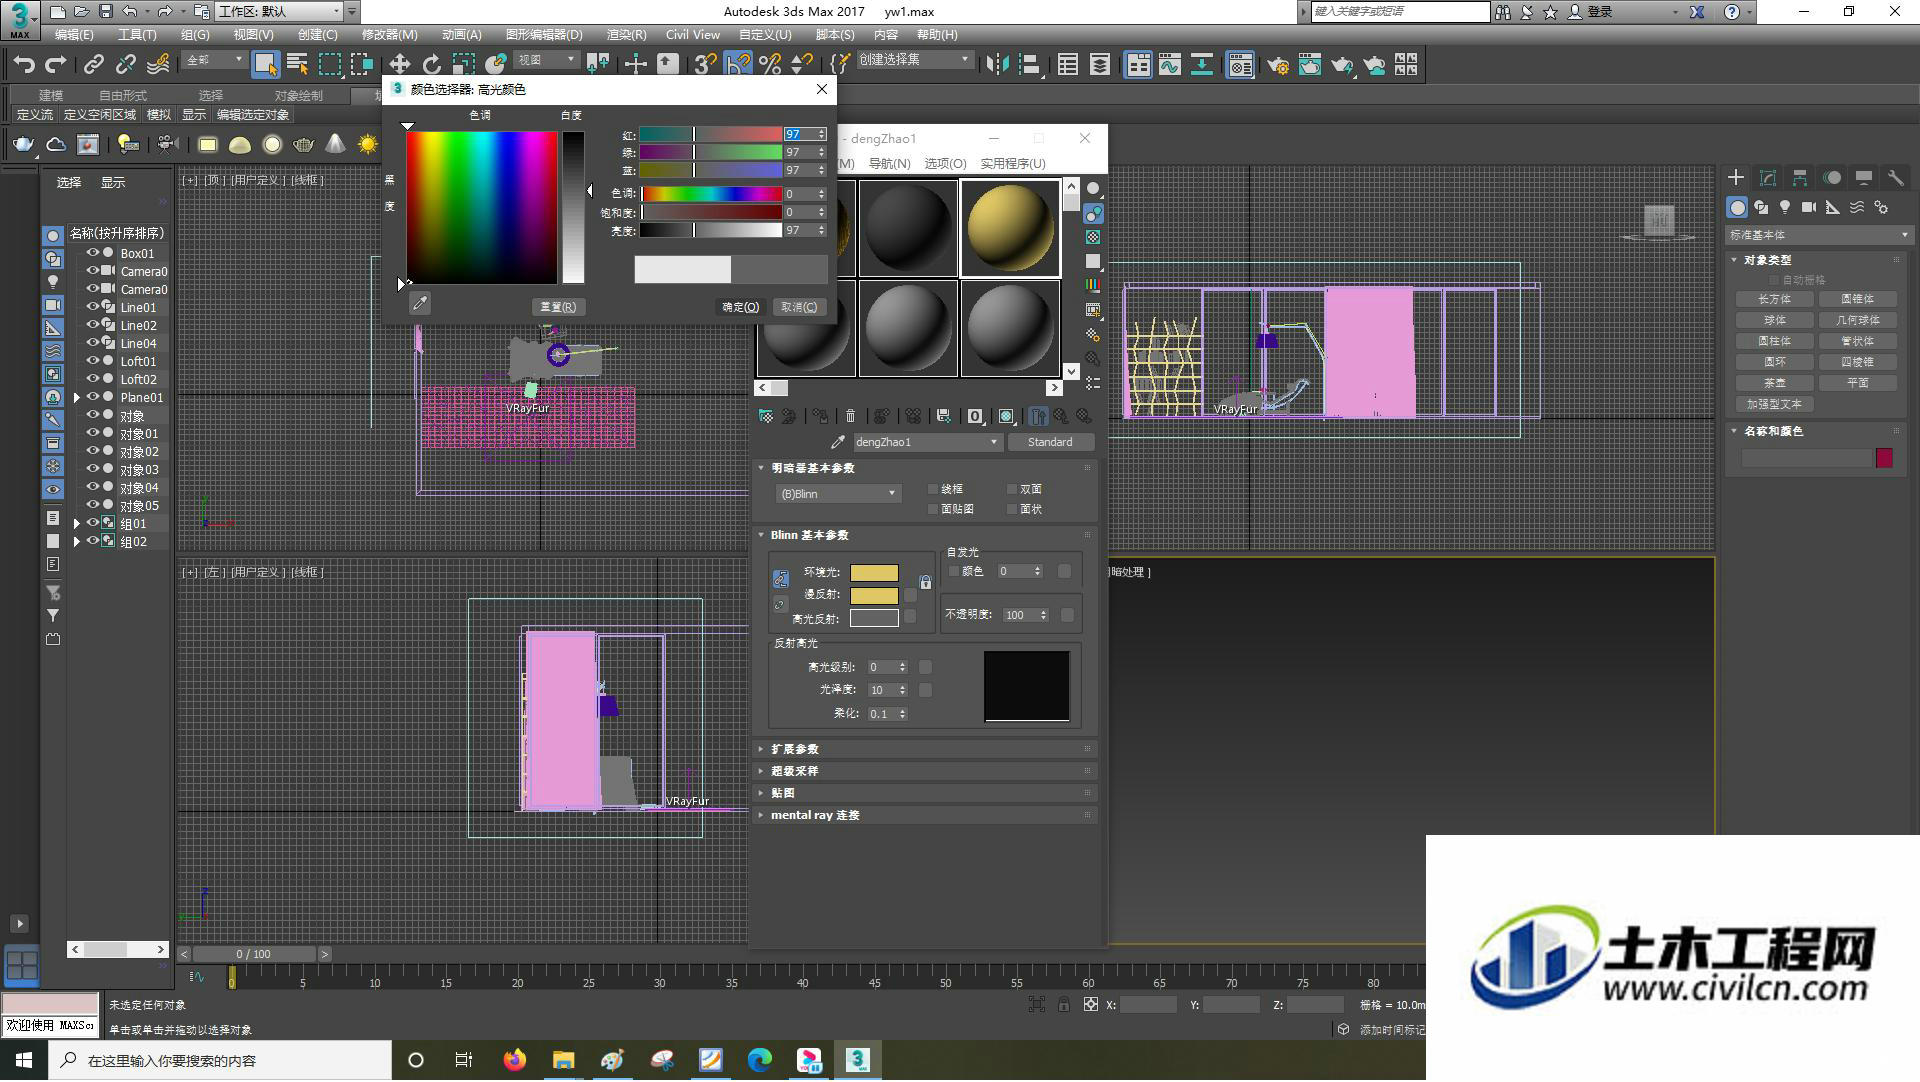
Task: Switch to the 对象绘制 ribbon tab
Action: (298, 95)
